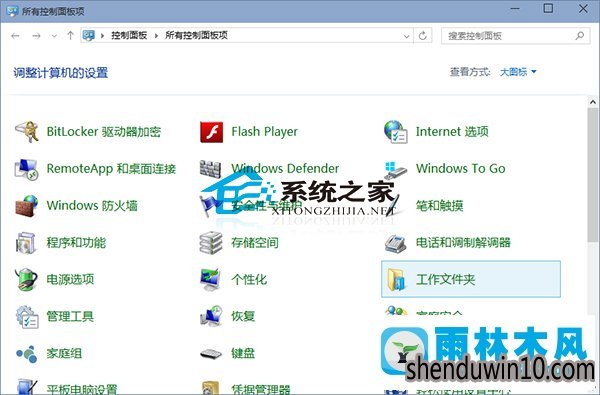
Task: Open the 笔和触摸 link
Action: [x=439, y=206]
